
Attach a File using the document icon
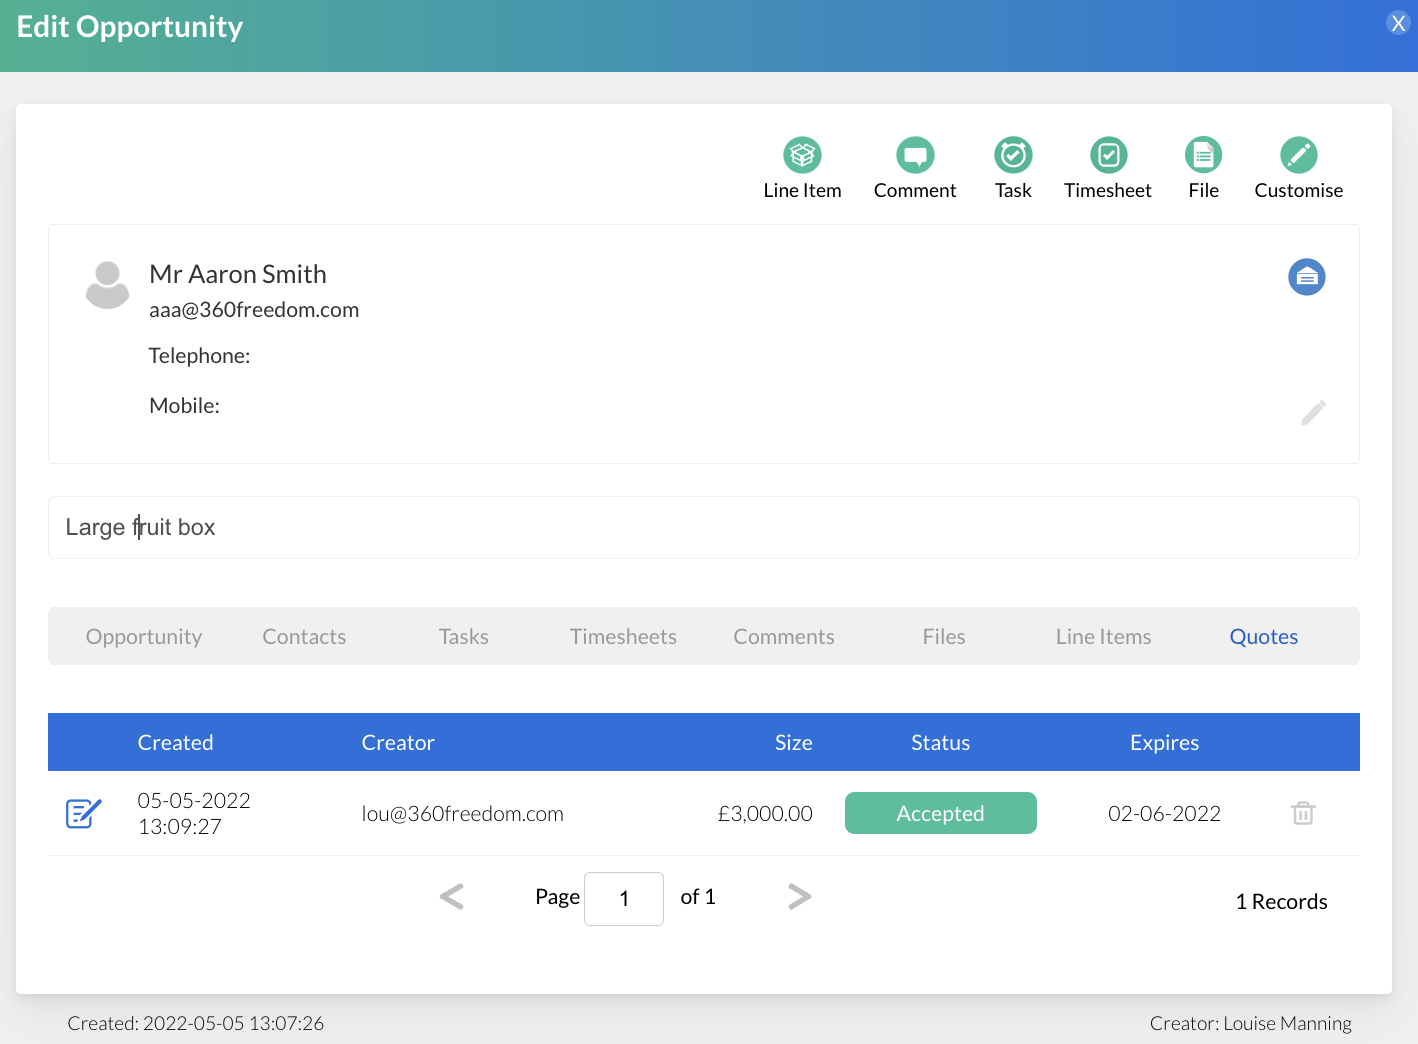coord(1203,156)
